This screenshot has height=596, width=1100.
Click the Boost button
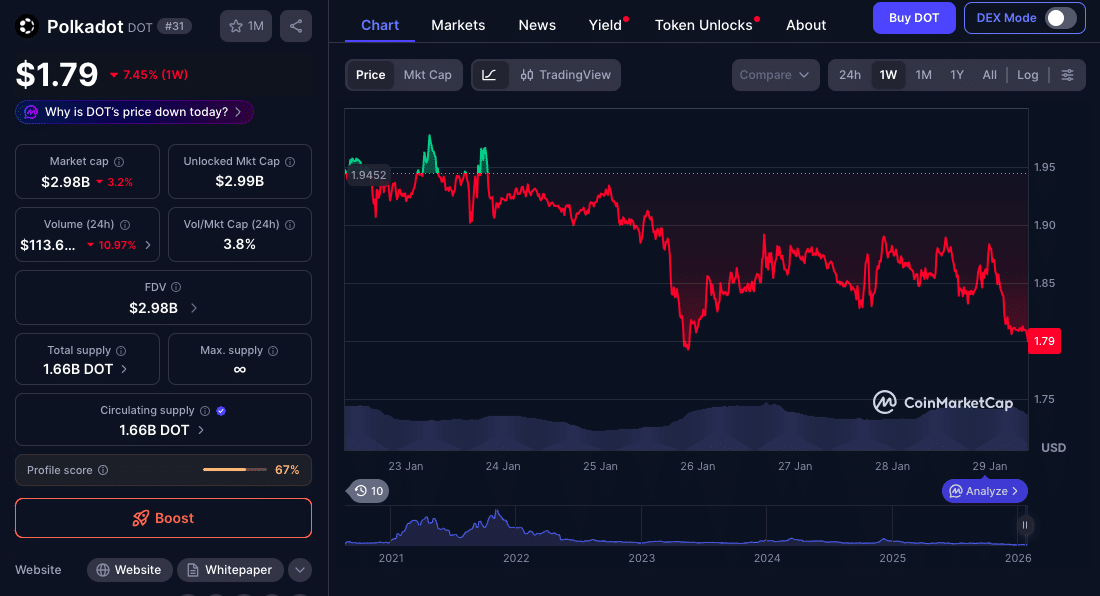[163, 518]
